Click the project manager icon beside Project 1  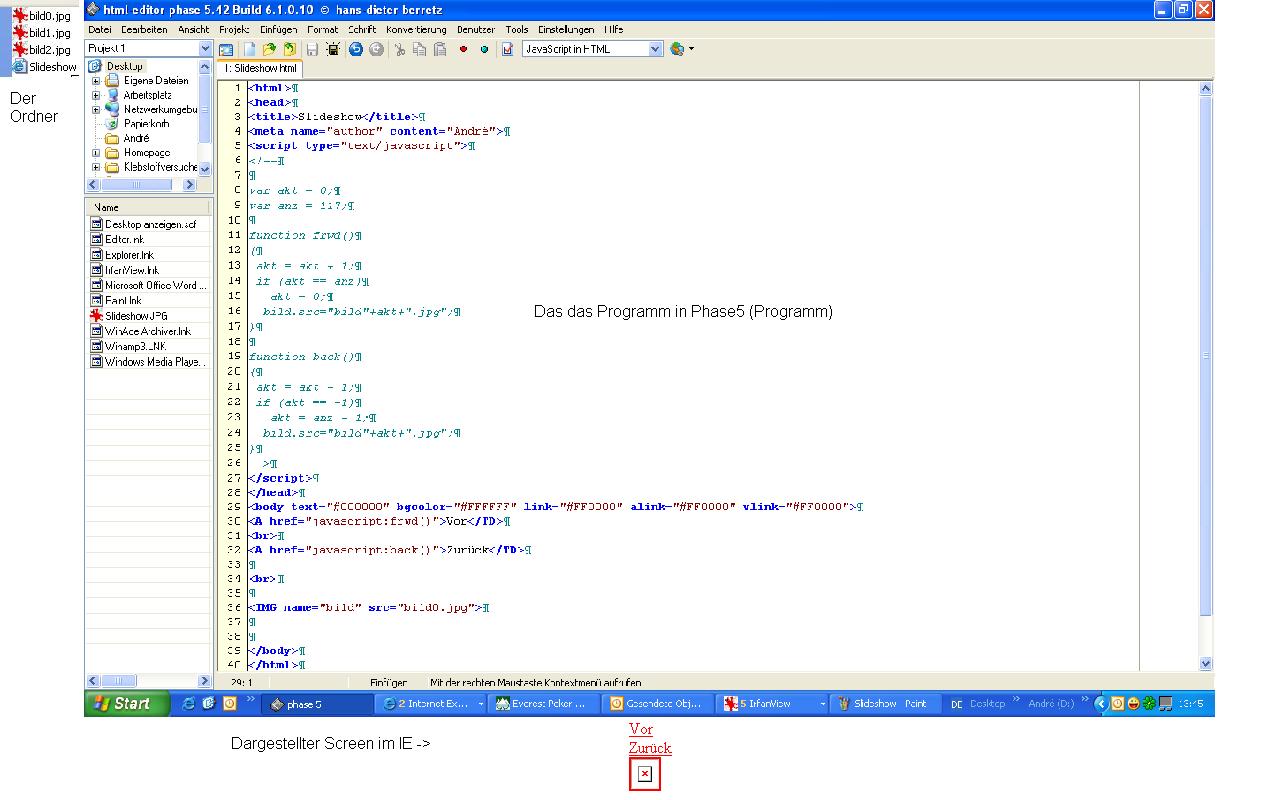click(x=226, y=49)
